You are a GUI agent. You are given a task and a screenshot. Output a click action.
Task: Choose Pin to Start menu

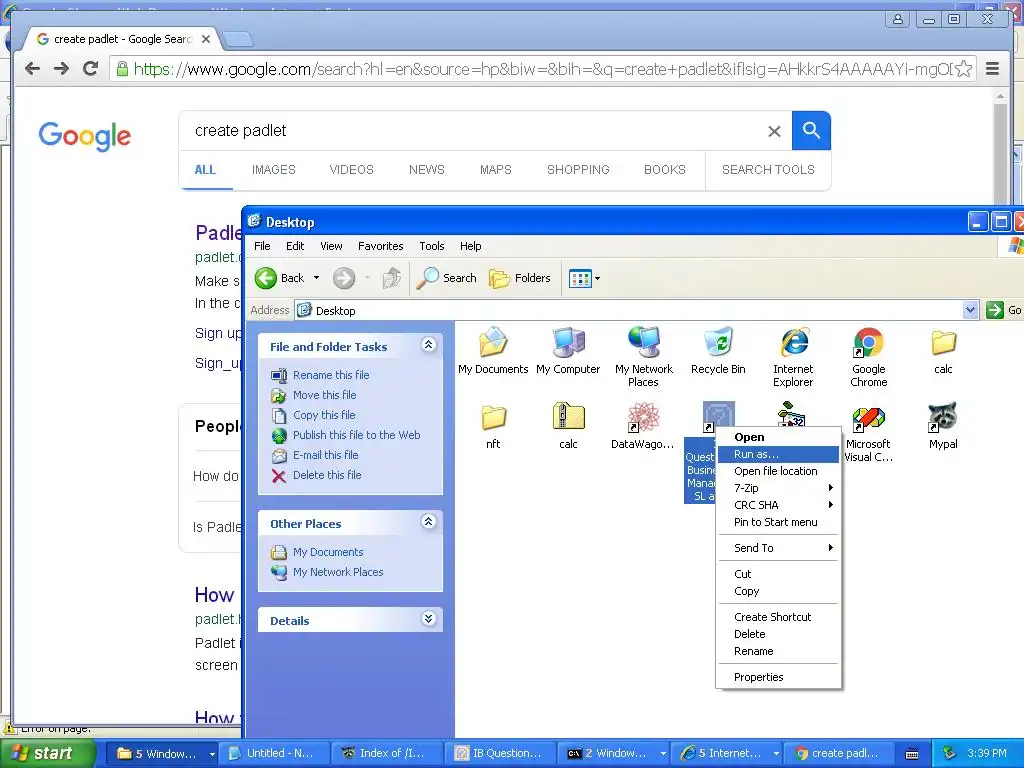click(778, 522)
